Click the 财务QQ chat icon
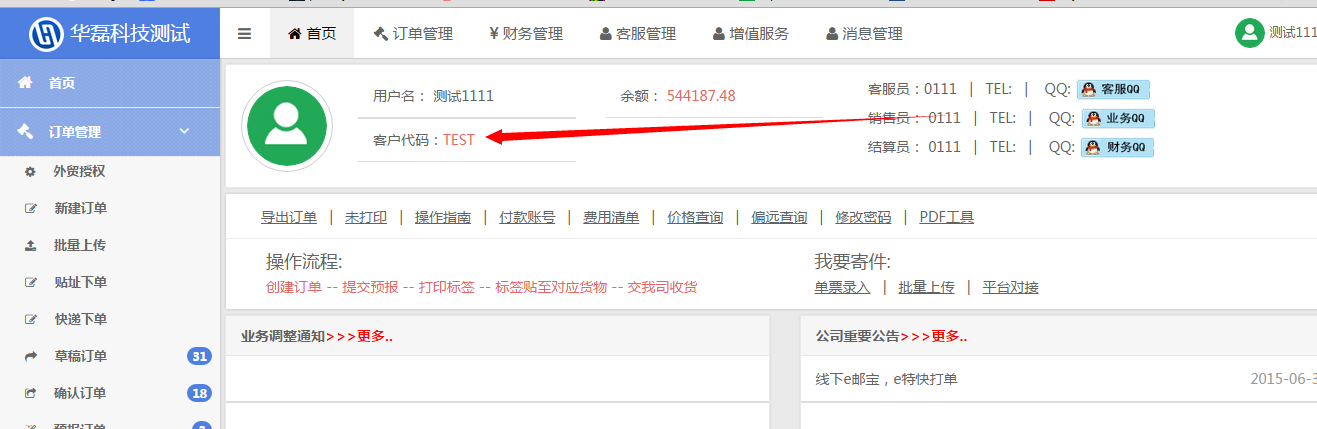Viewport: 1317px width, 429px height. pos(1118,147)
